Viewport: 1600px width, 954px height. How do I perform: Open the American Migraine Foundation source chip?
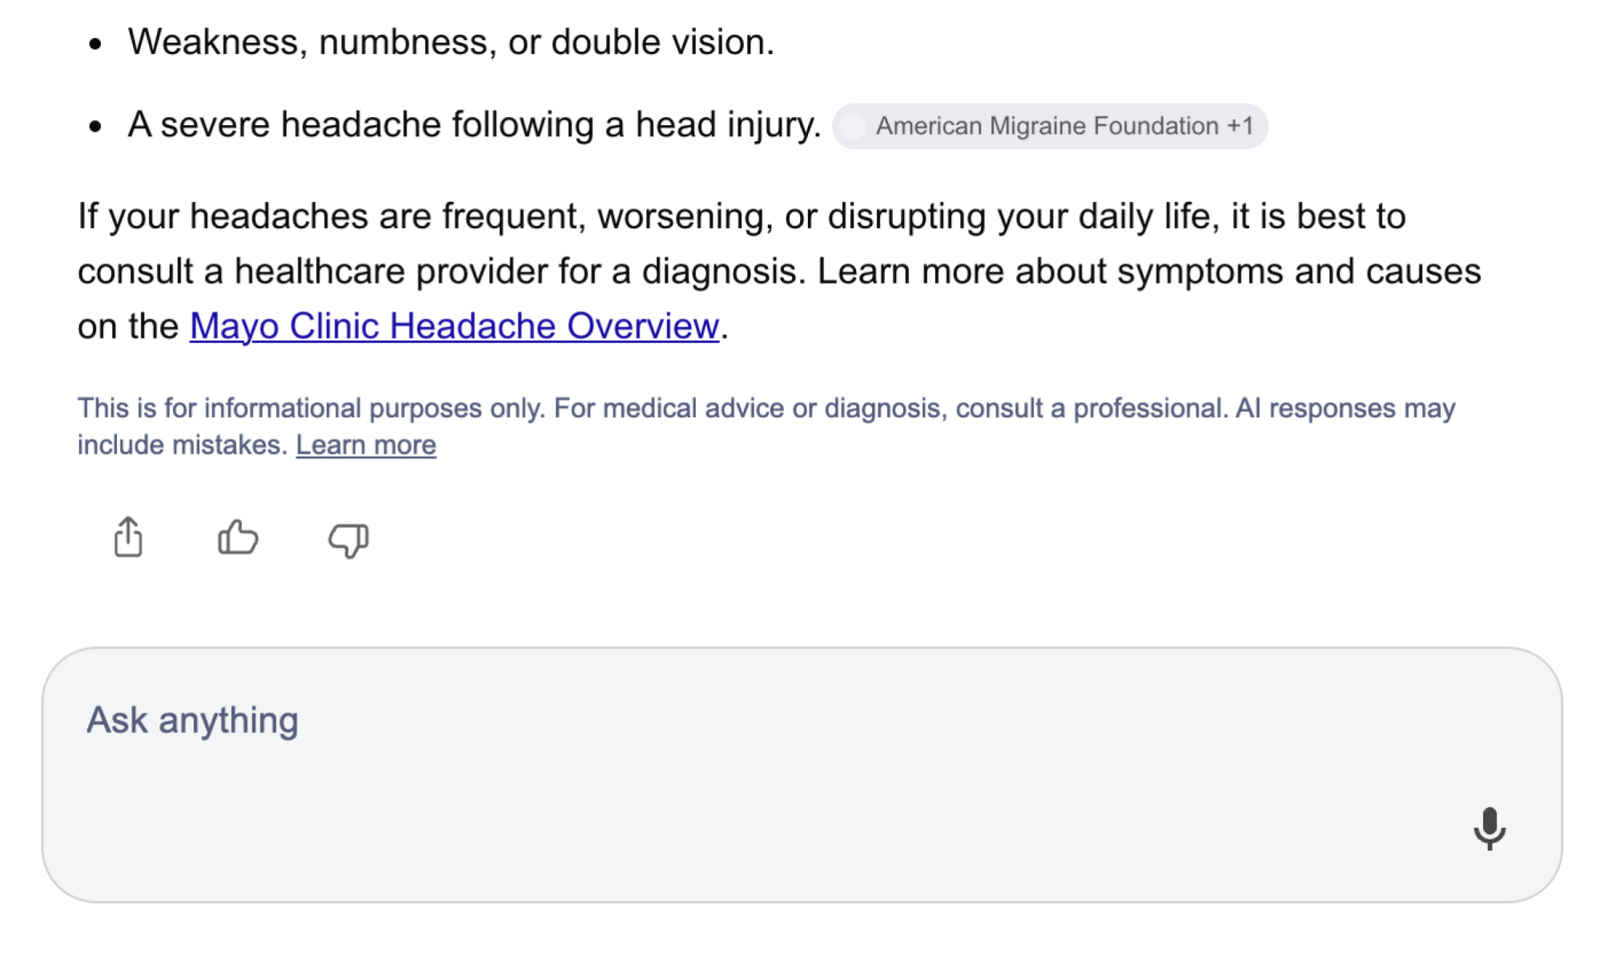(x=1050, y=126)
